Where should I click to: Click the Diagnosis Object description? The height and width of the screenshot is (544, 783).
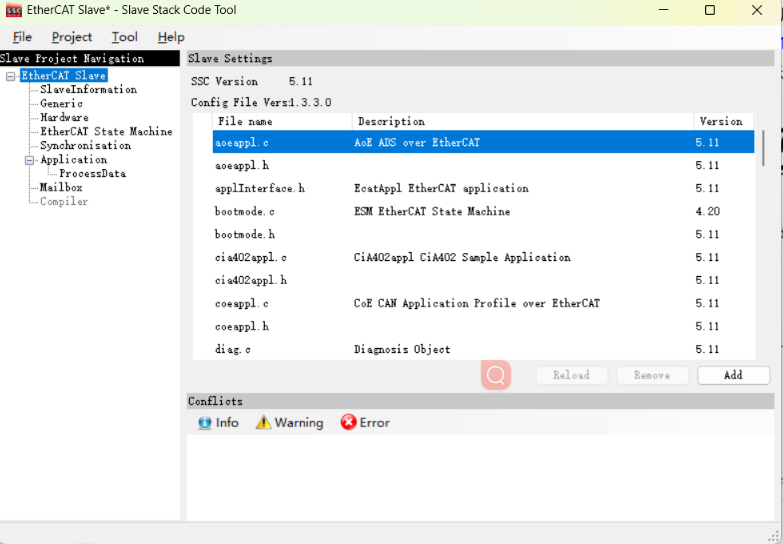coord(402,349)
